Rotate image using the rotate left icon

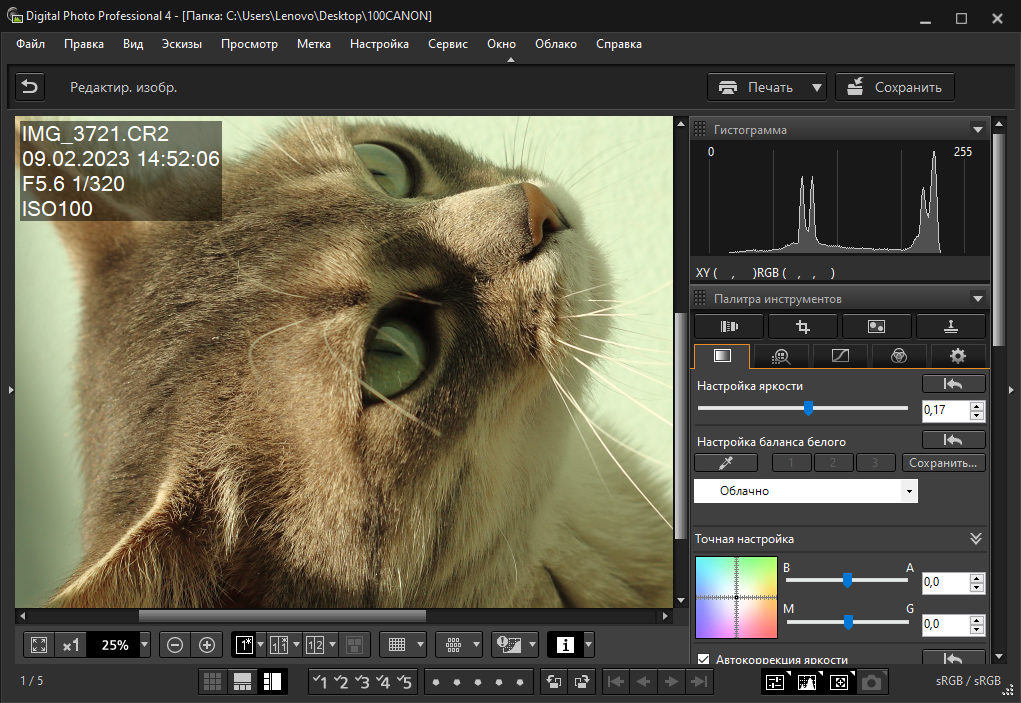552,682
